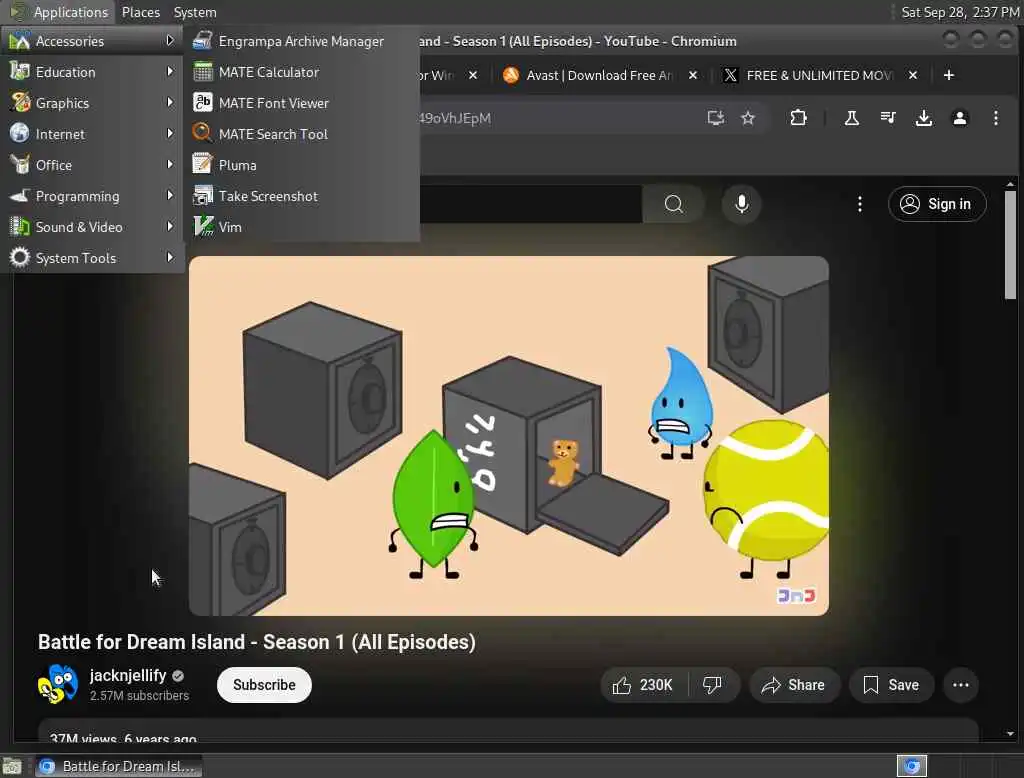Viewport: 1024px width, 778px height.
Task: Click the scrollbar down arrow
Action: coord(1010,734)
